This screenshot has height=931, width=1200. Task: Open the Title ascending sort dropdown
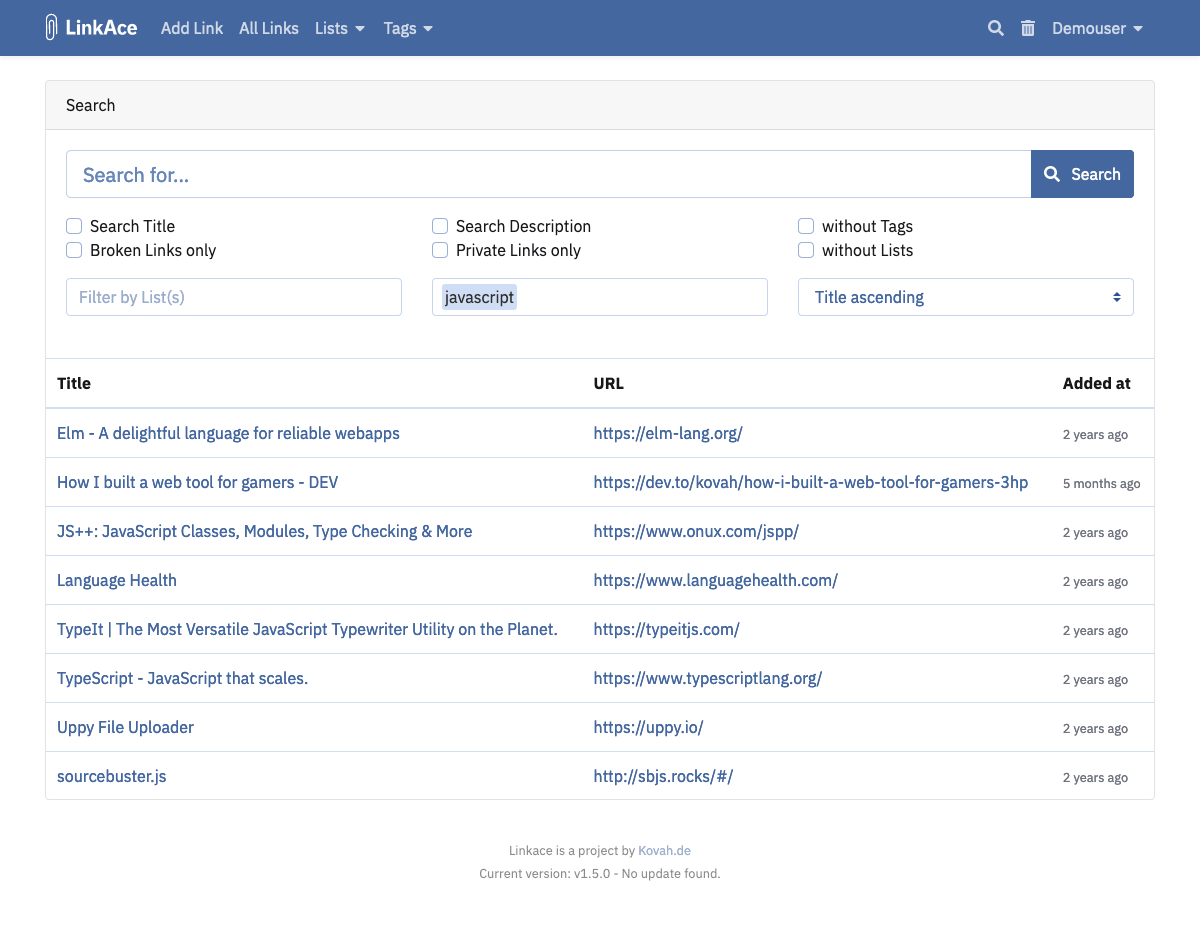coord(965,297)
